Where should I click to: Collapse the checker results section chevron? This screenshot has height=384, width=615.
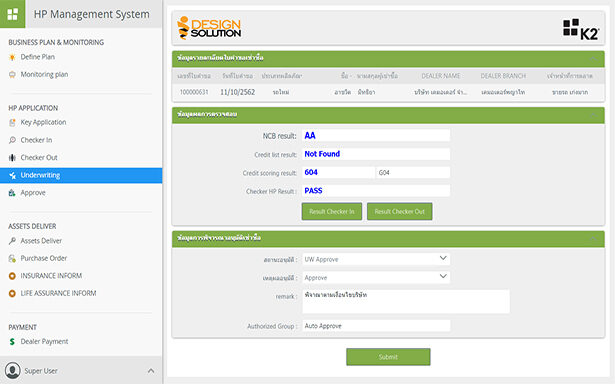point(593,115)
